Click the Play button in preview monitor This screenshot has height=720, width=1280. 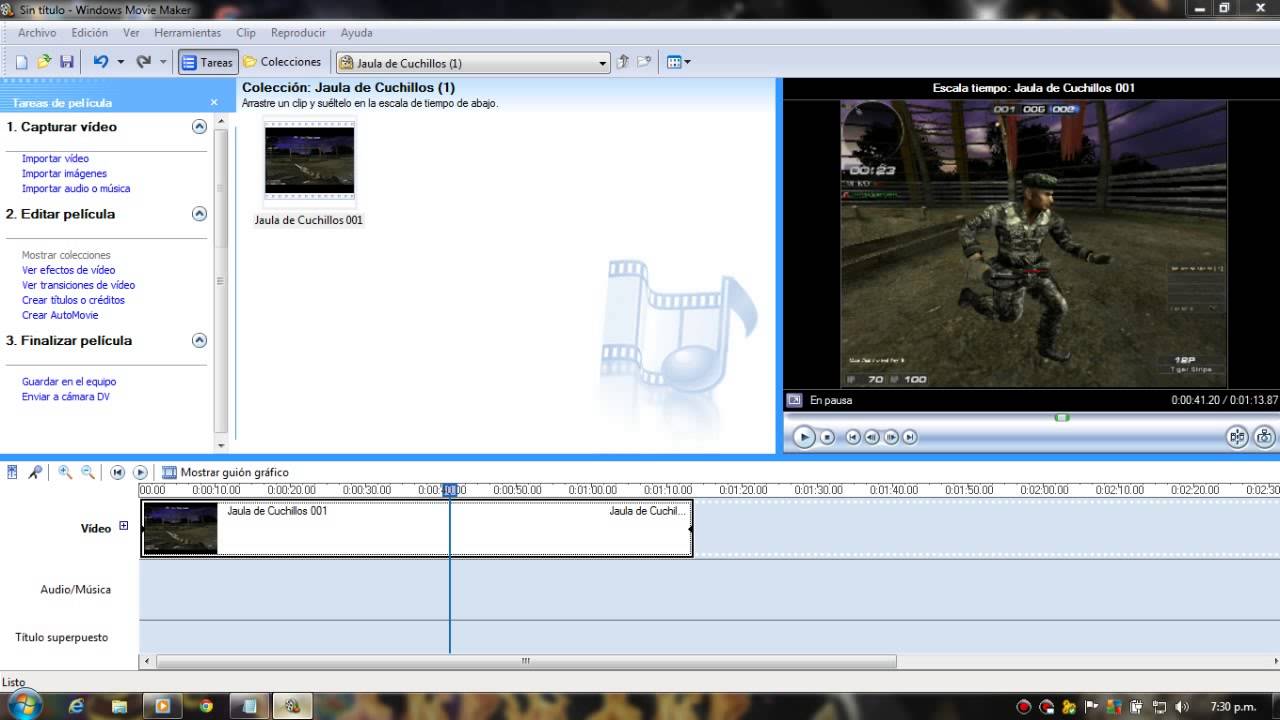point(803,437)
